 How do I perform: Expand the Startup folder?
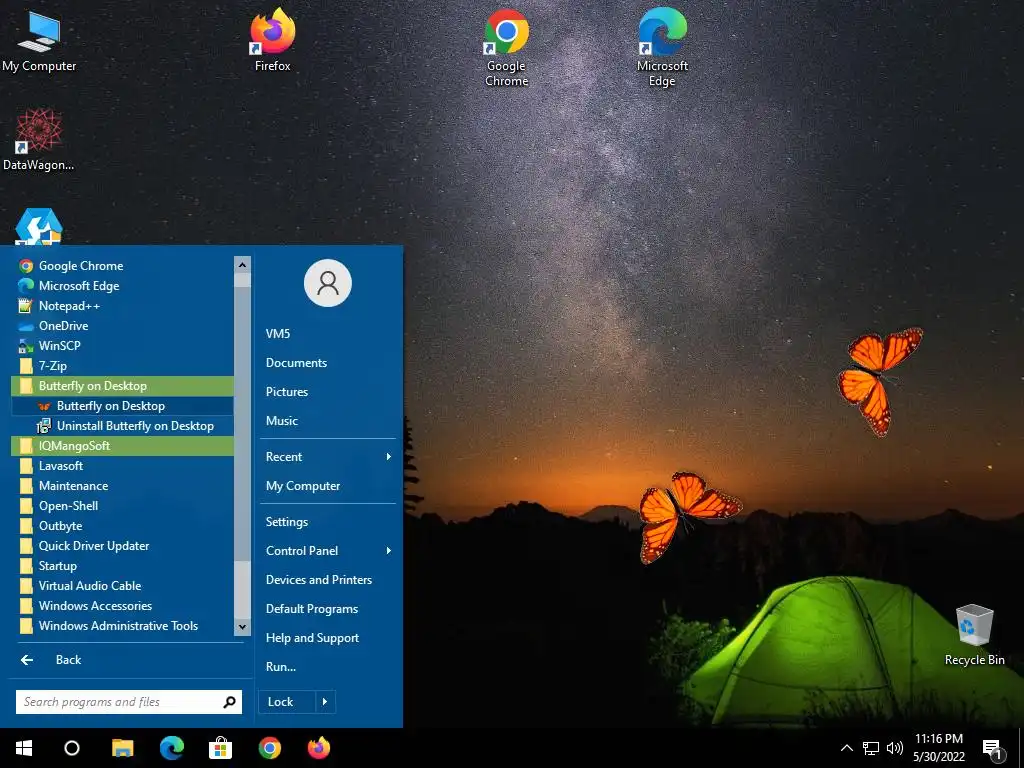click(122, 566)
